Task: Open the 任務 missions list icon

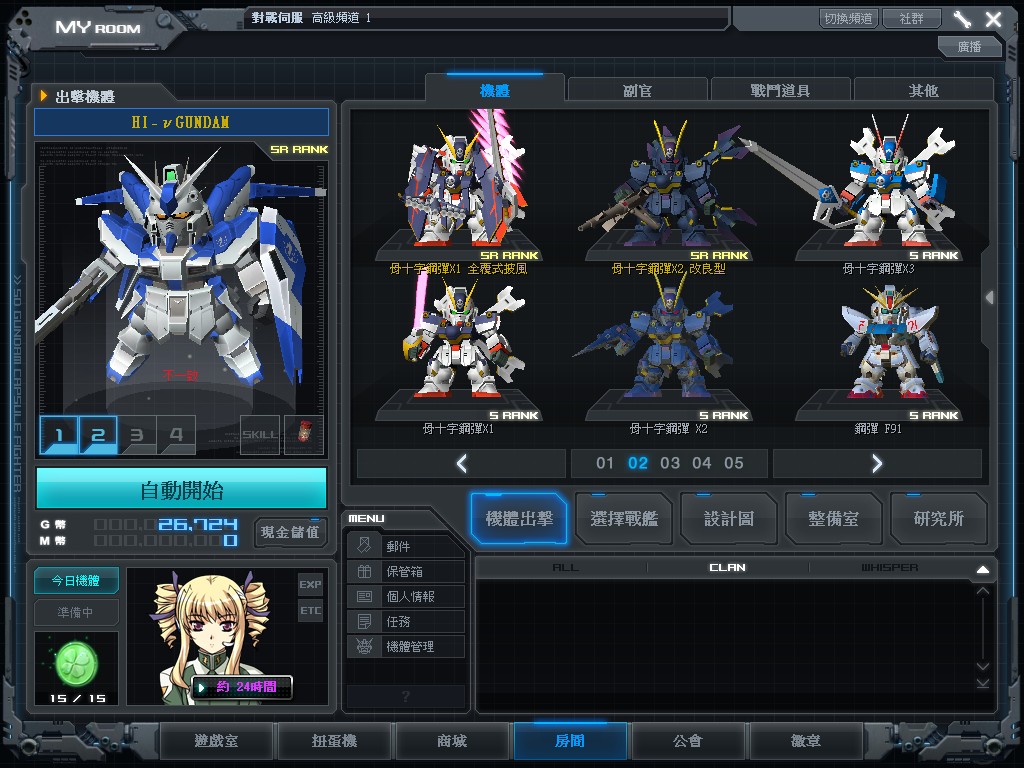Action: (365, 621)
